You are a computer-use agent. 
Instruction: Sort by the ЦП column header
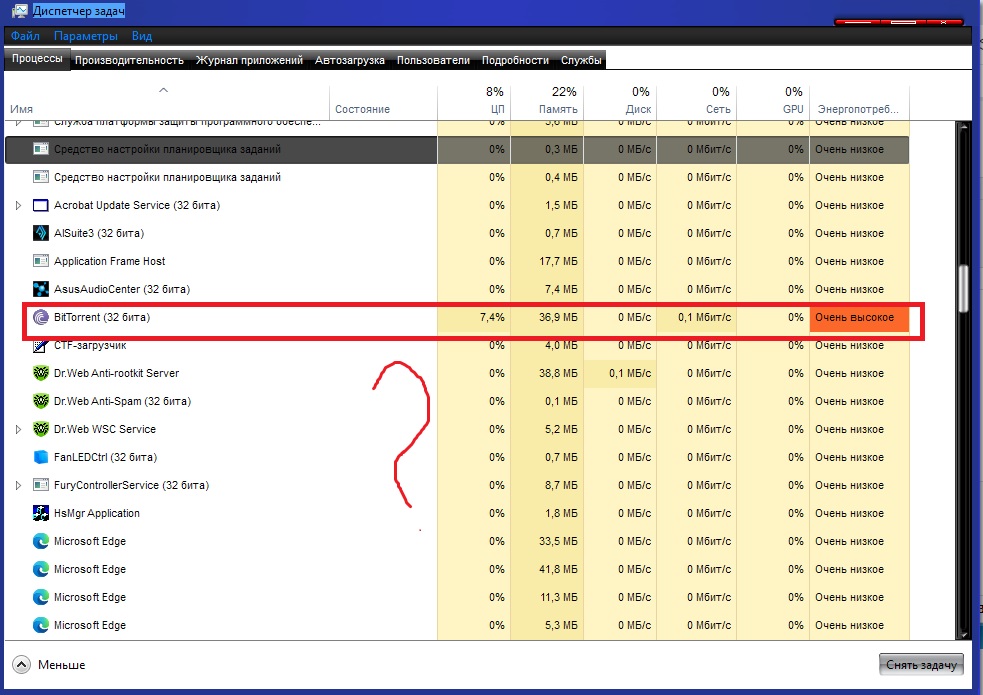tap(474, 100)
